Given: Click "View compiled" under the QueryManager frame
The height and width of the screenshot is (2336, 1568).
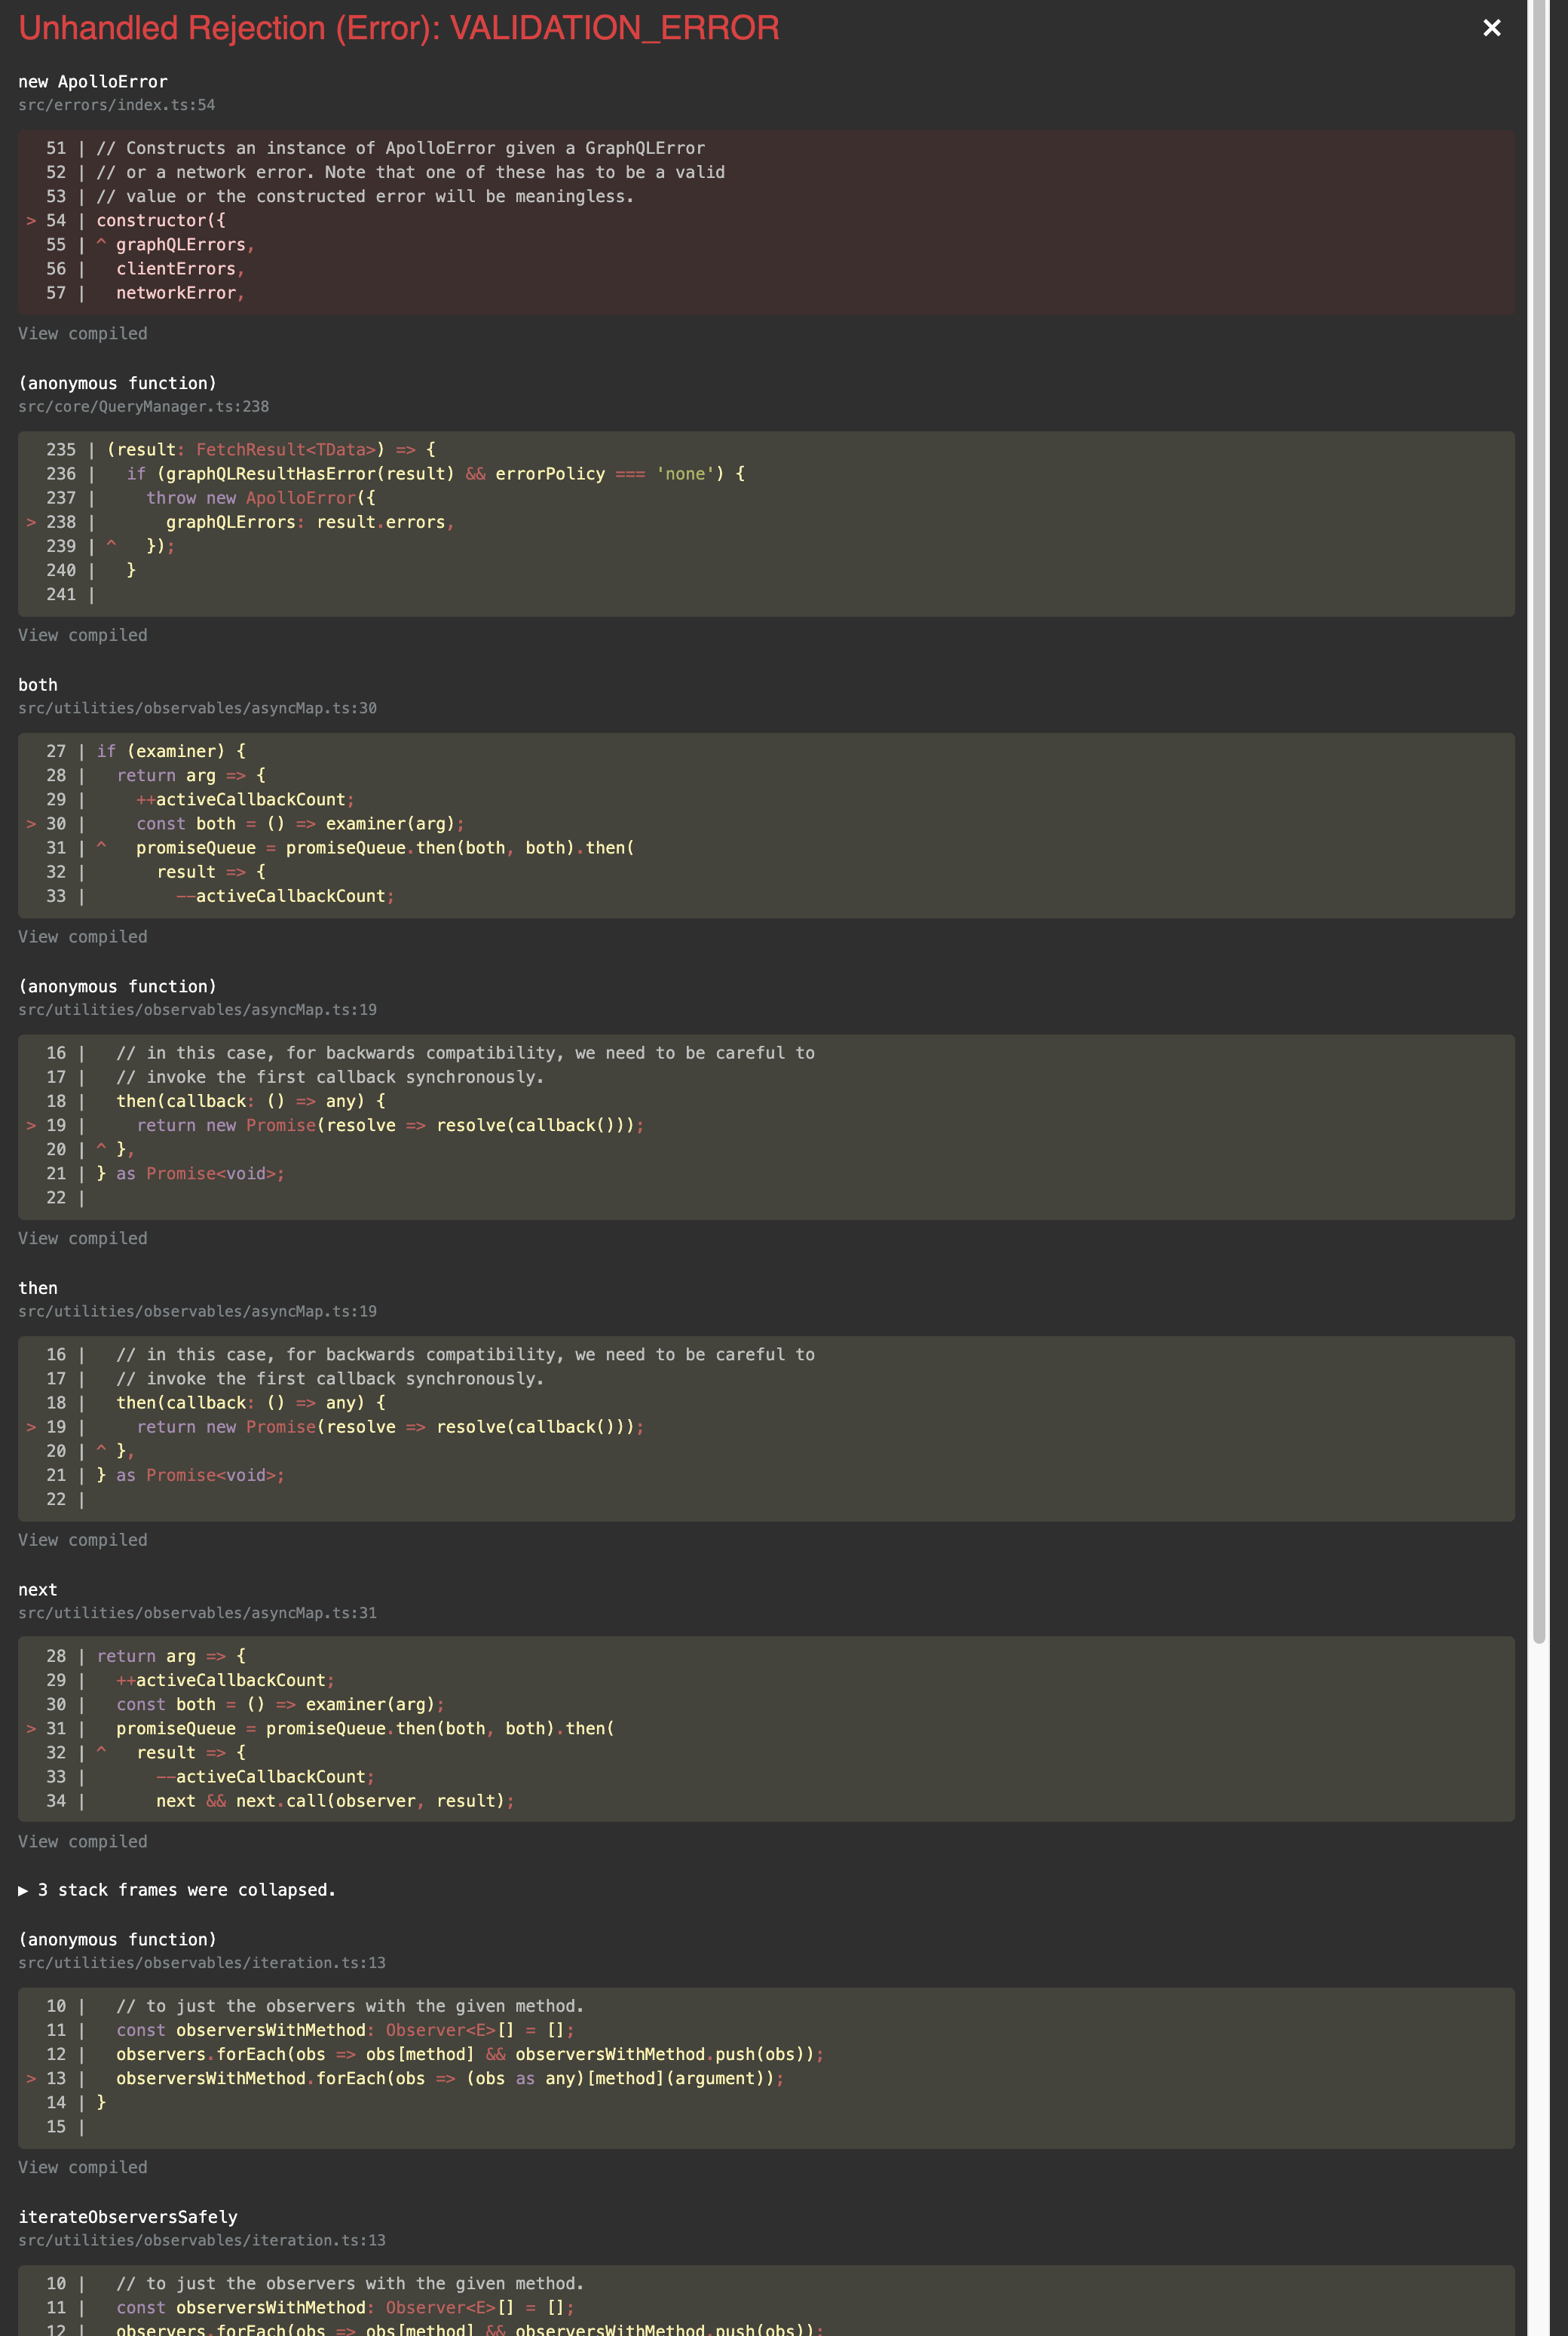Looking at the screenshot, I should [82, 634].
